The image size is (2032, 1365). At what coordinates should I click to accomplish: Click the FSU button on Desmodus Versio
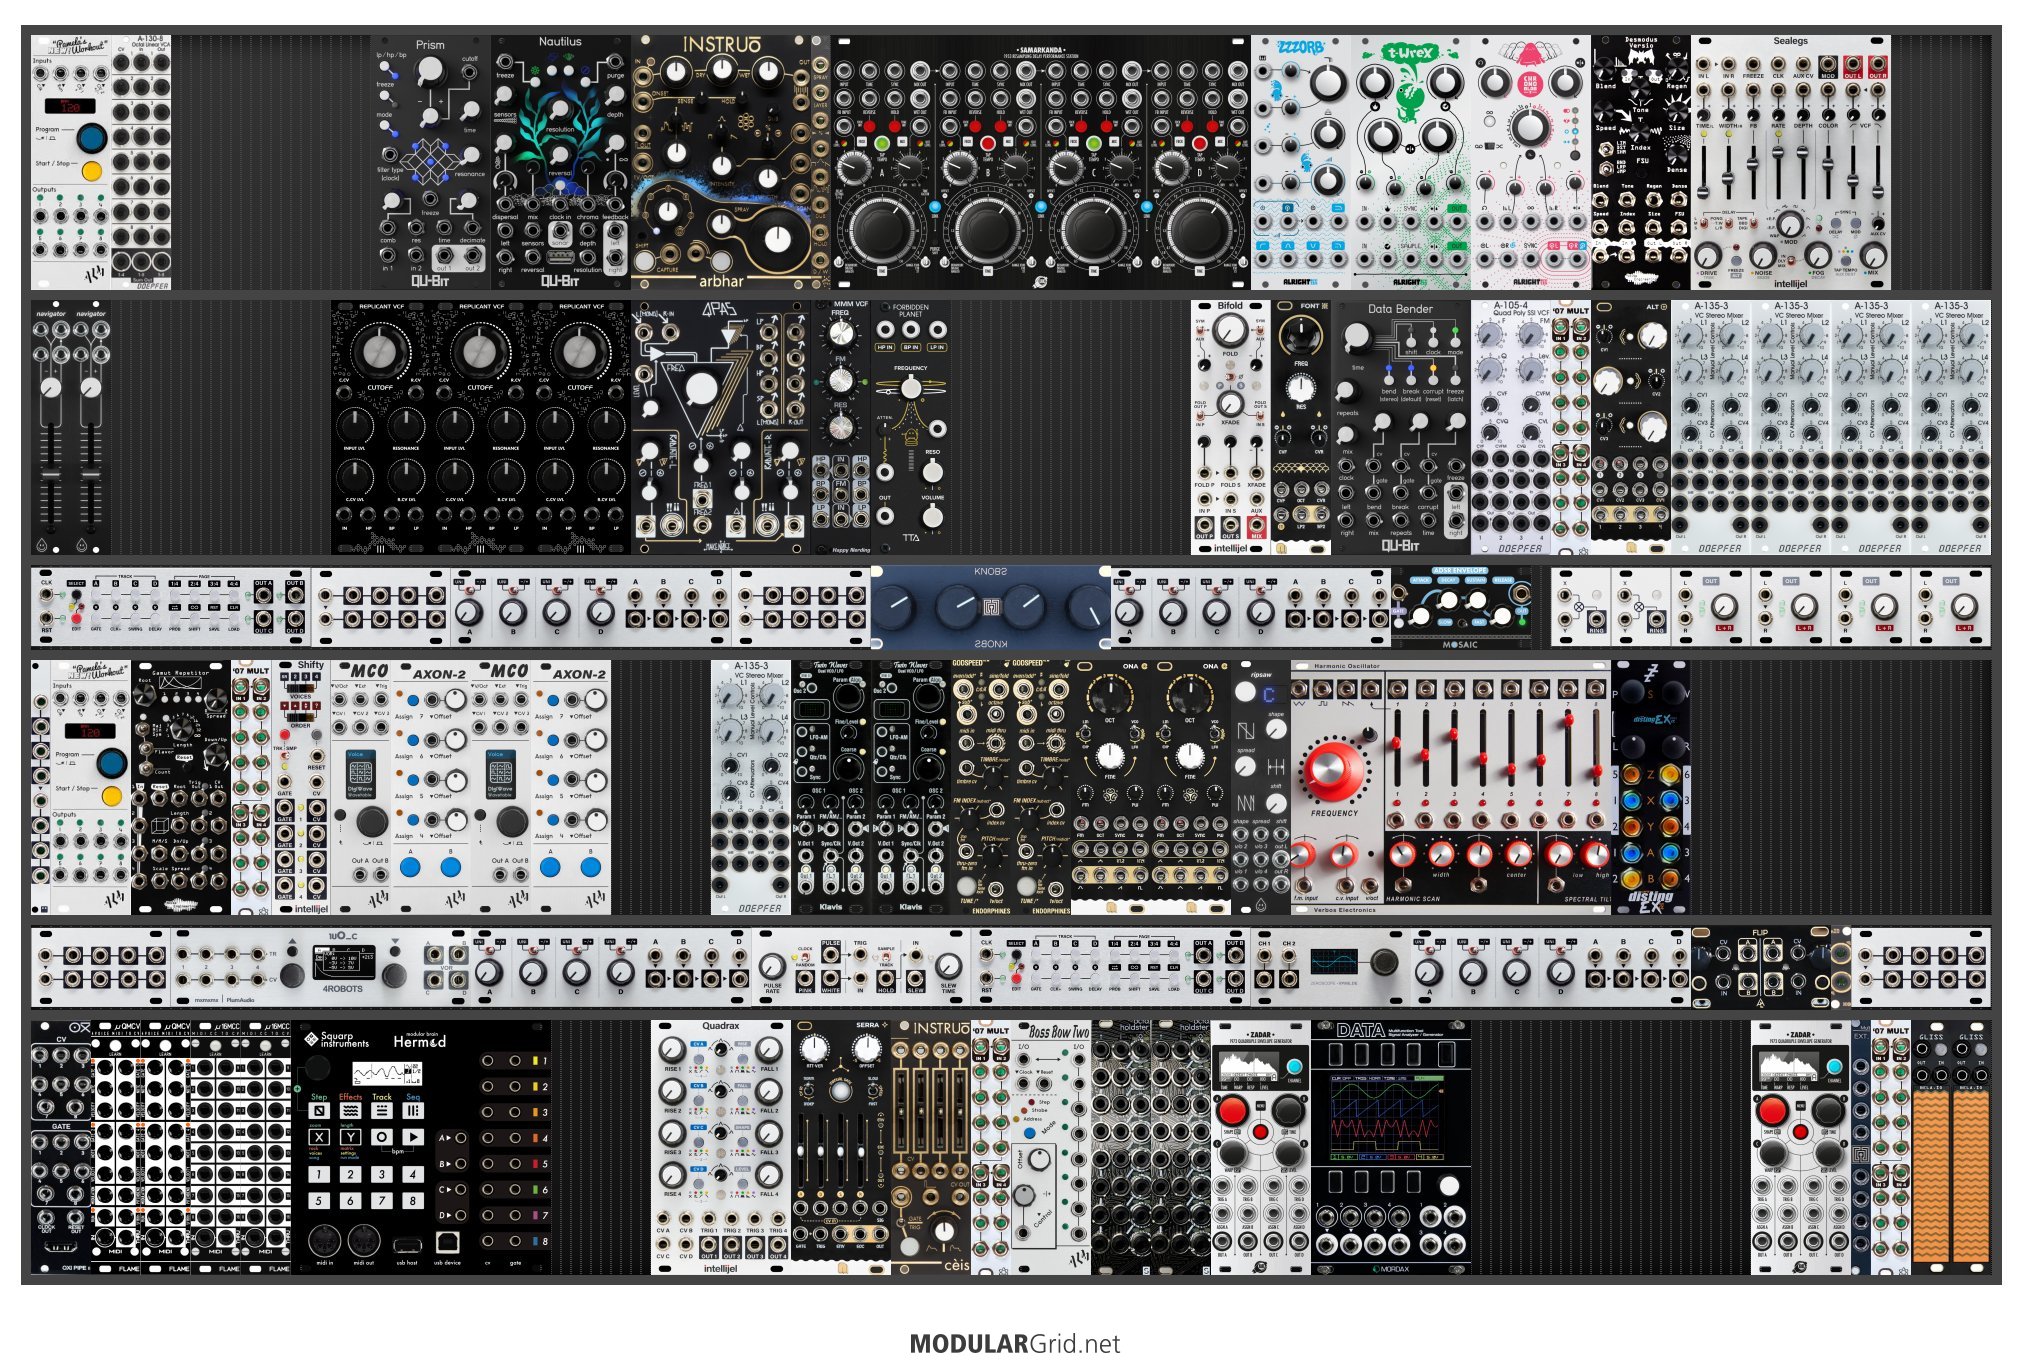1641,172
